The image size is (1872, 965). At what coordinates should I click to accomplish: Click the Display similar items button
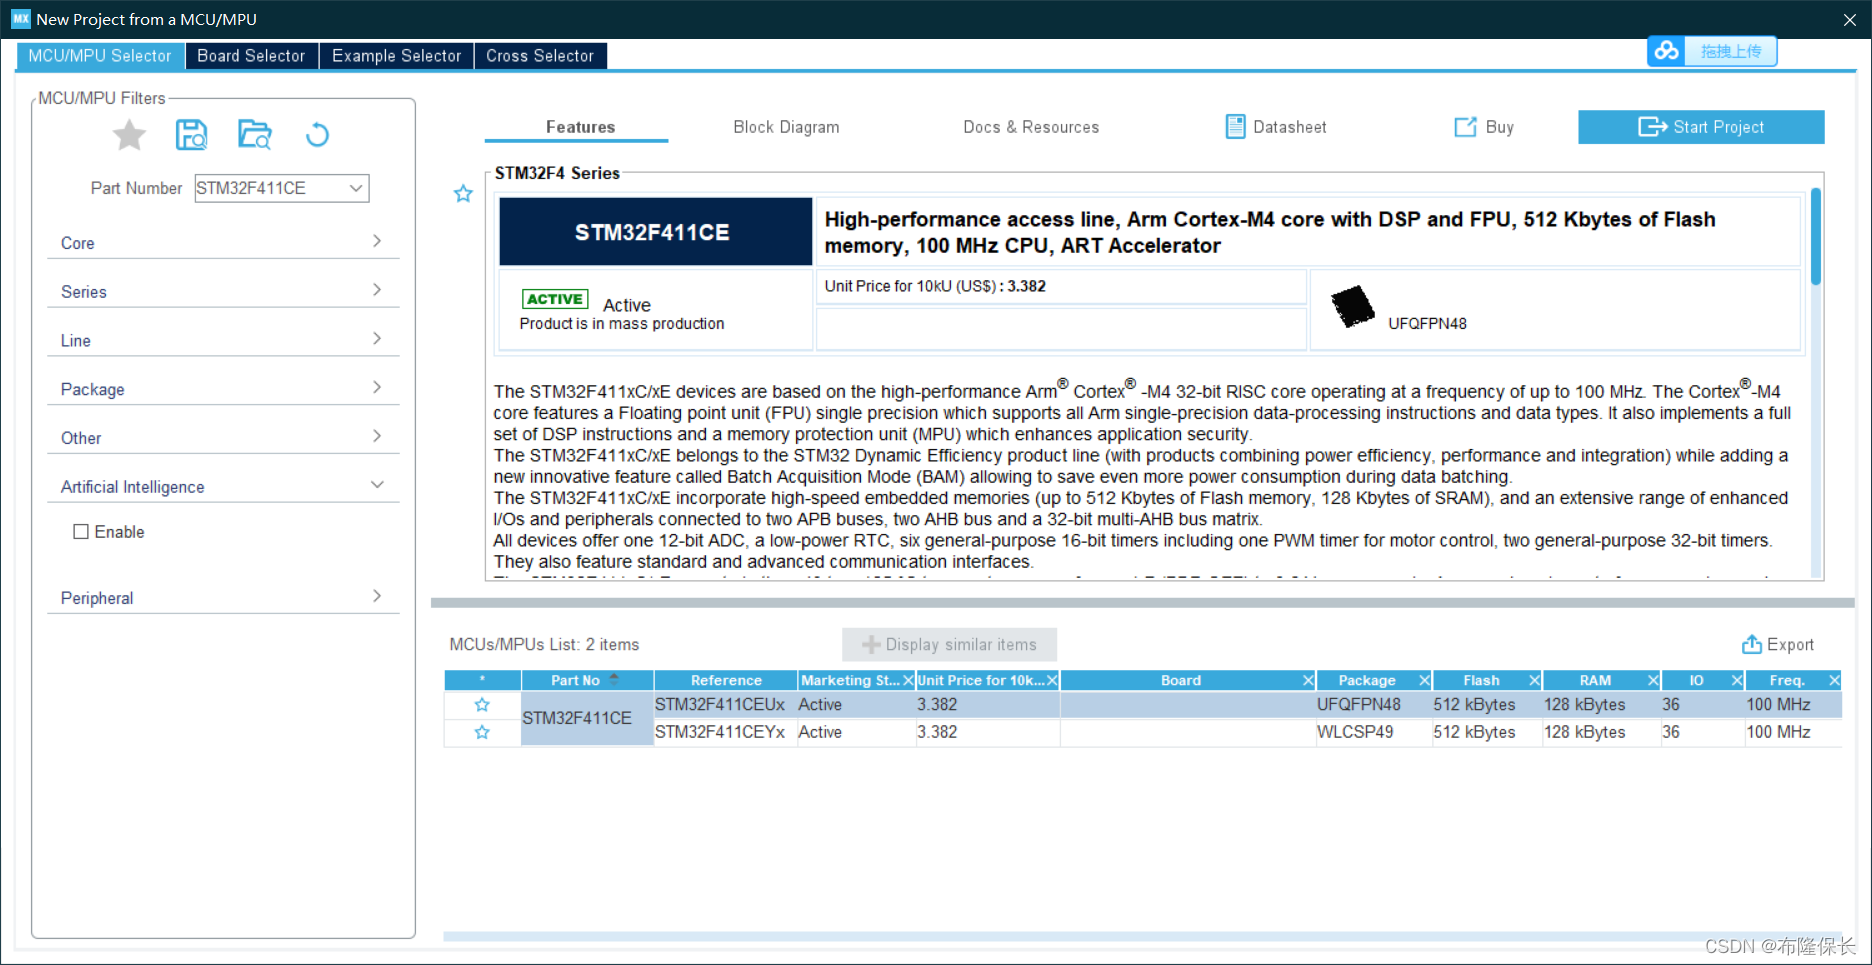(x=949, y=645)
